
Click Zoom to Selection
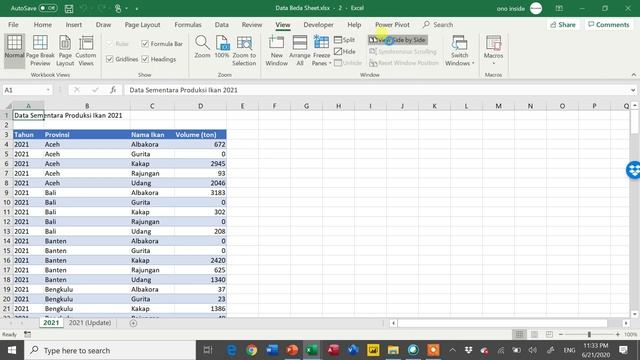pos(244,51)
